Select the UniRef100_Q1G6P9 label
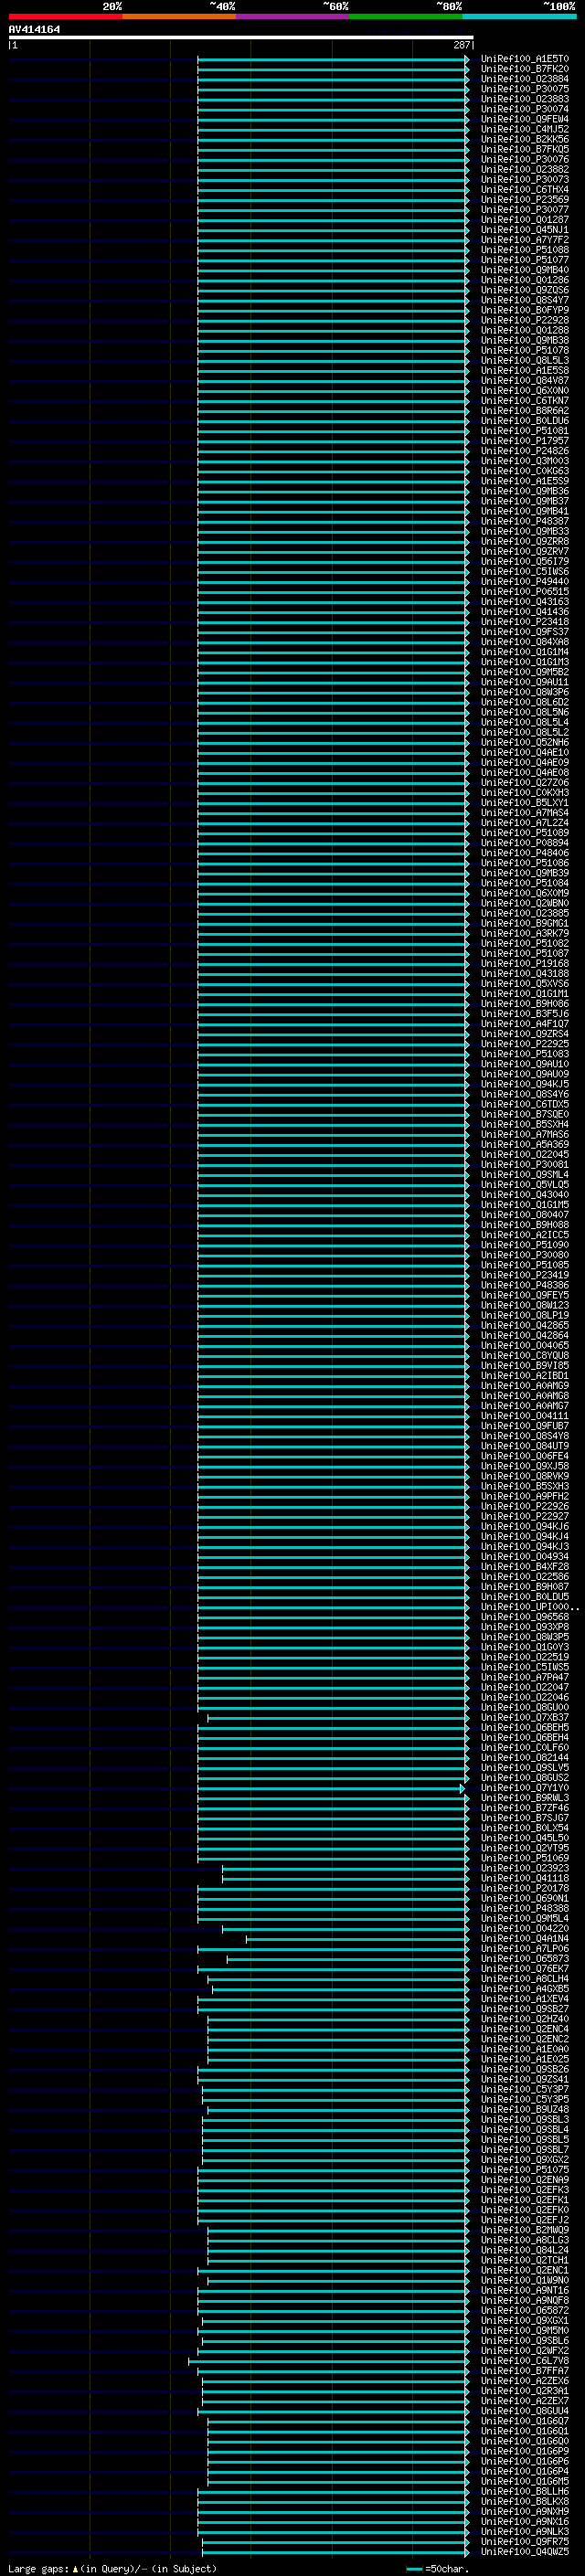585x2576 pixels. (524, 2451)
